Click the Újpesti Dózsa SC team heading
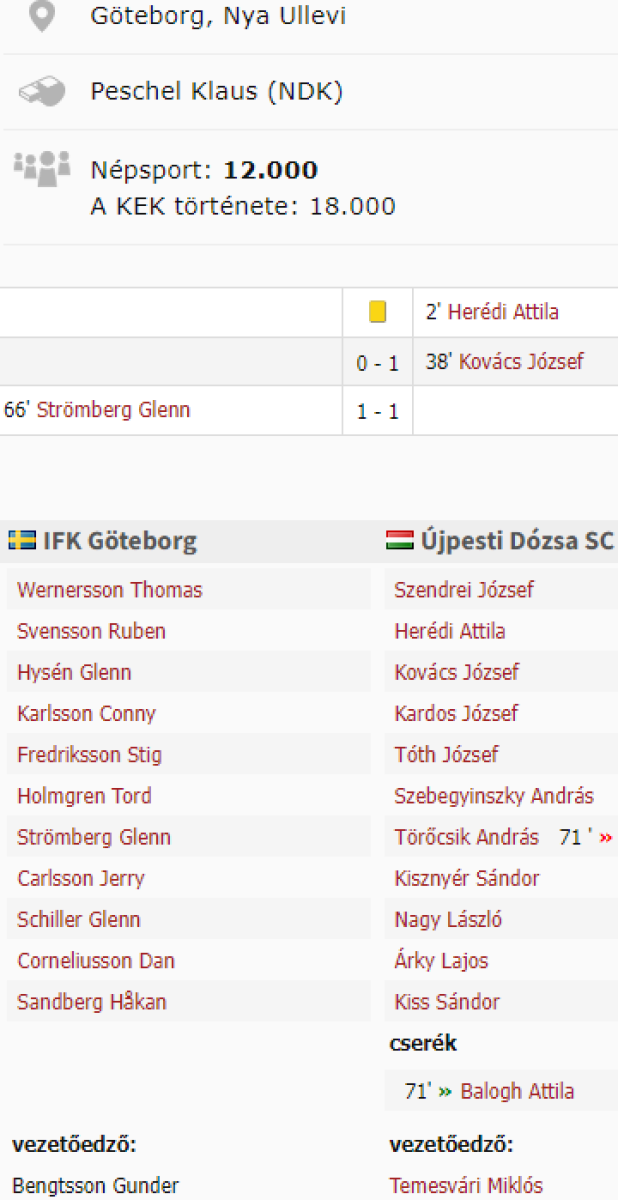The image size is (618, 1200). (x=514, y=541)
